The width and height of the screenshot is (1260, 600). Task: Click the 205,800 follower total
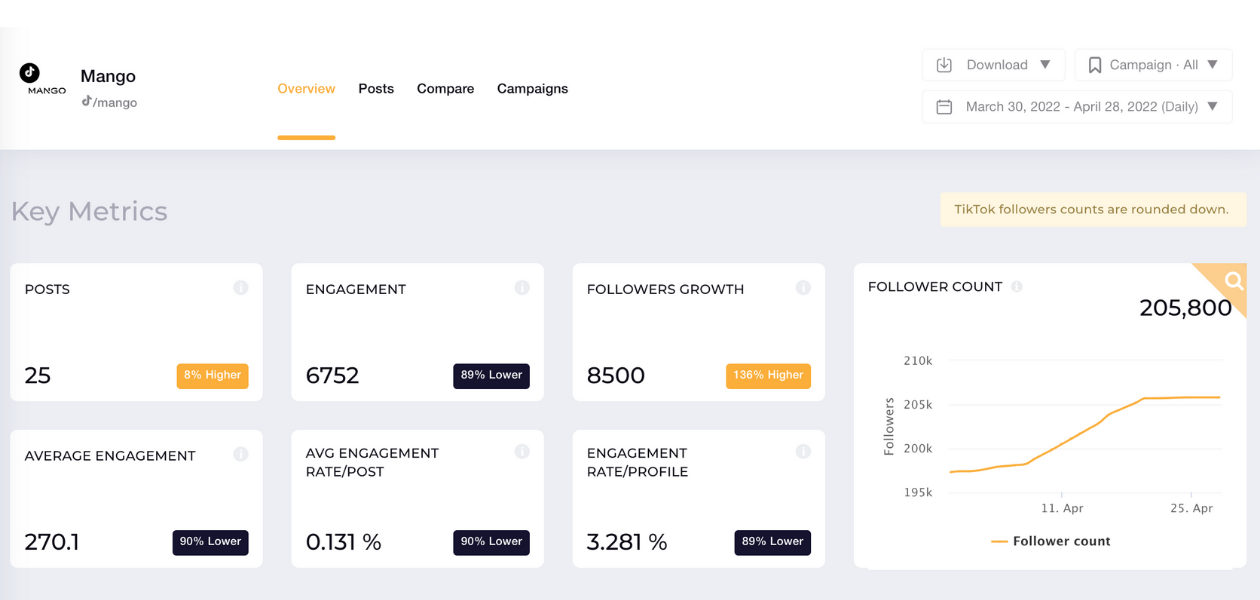point(1185,309)
